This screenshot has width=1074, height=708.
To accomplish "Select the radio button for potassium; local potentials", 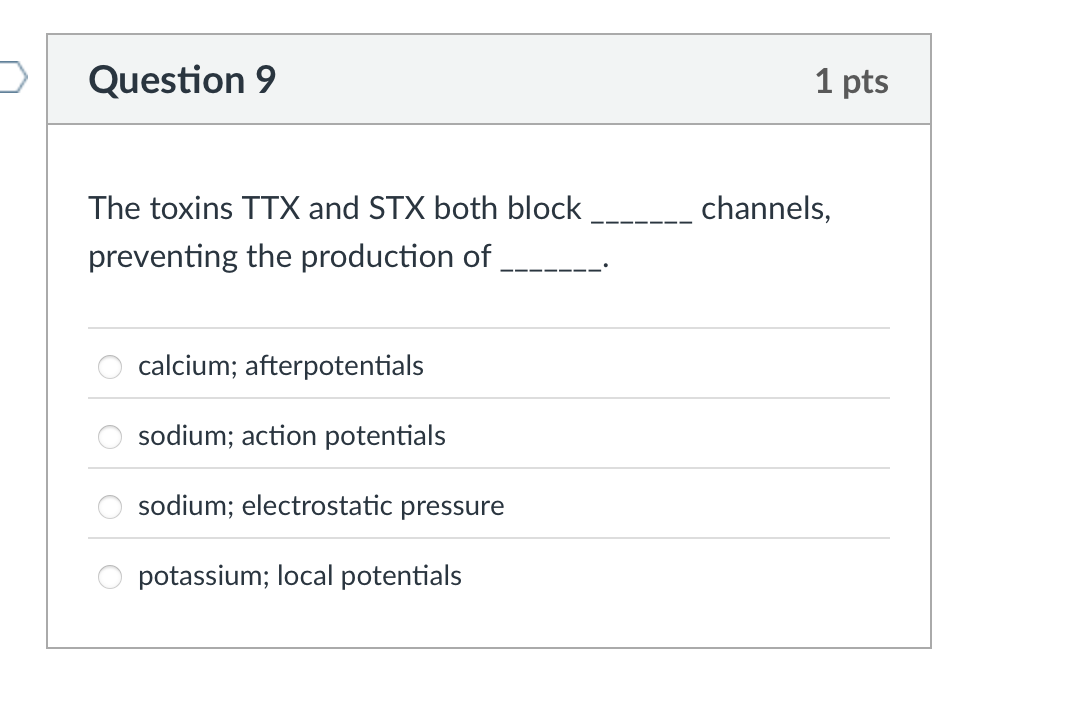I will click(x=110, y=577).
